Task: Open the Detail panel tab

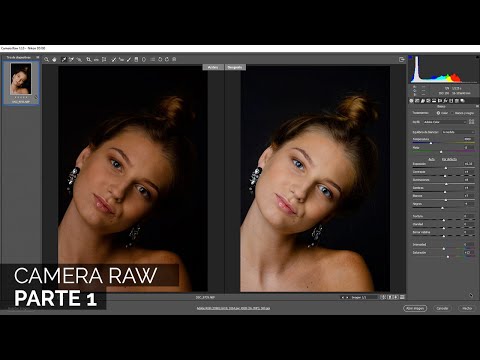Action: click(423, 101)
